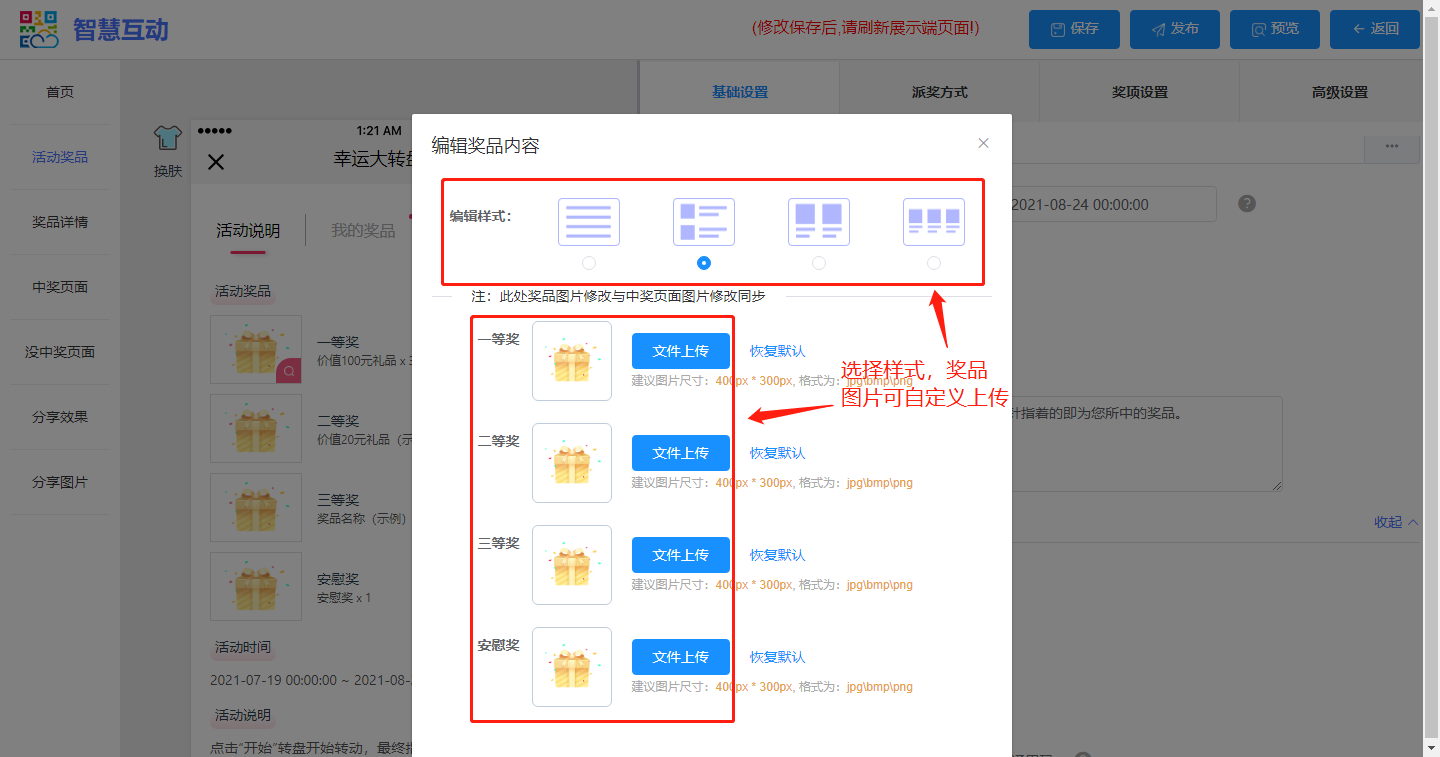Switch to the 奖项设置 tab
1440x757 pixels.
1139,92
